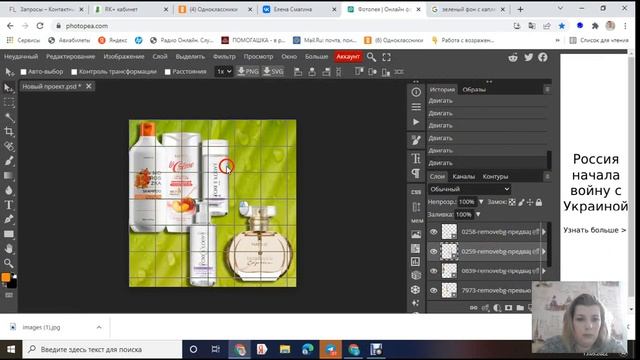Image resolution: width=640 pixels, height=360 pixels.
Task: Select the Magic Wand tool
Action: (9, 117)
